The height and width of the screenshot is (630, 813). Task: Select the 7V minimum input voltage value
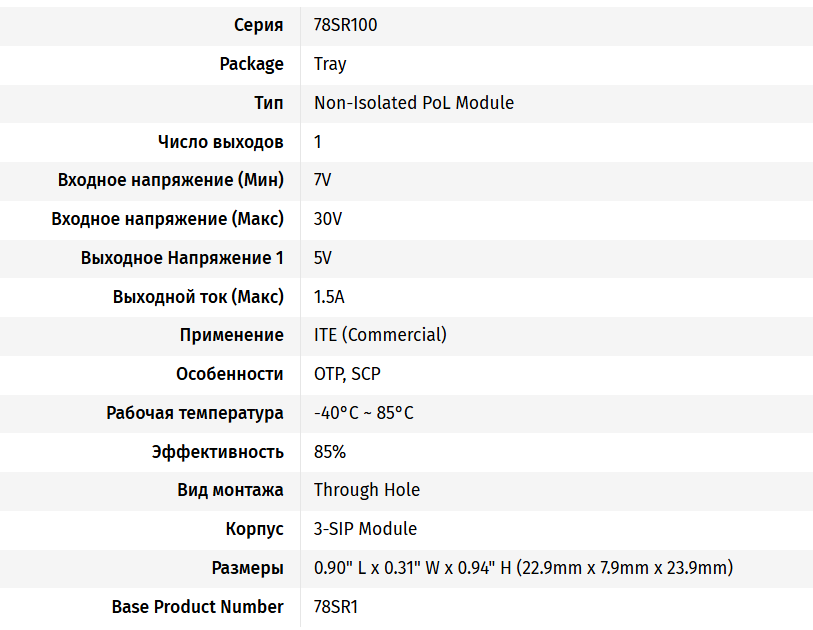pos(322,180)
